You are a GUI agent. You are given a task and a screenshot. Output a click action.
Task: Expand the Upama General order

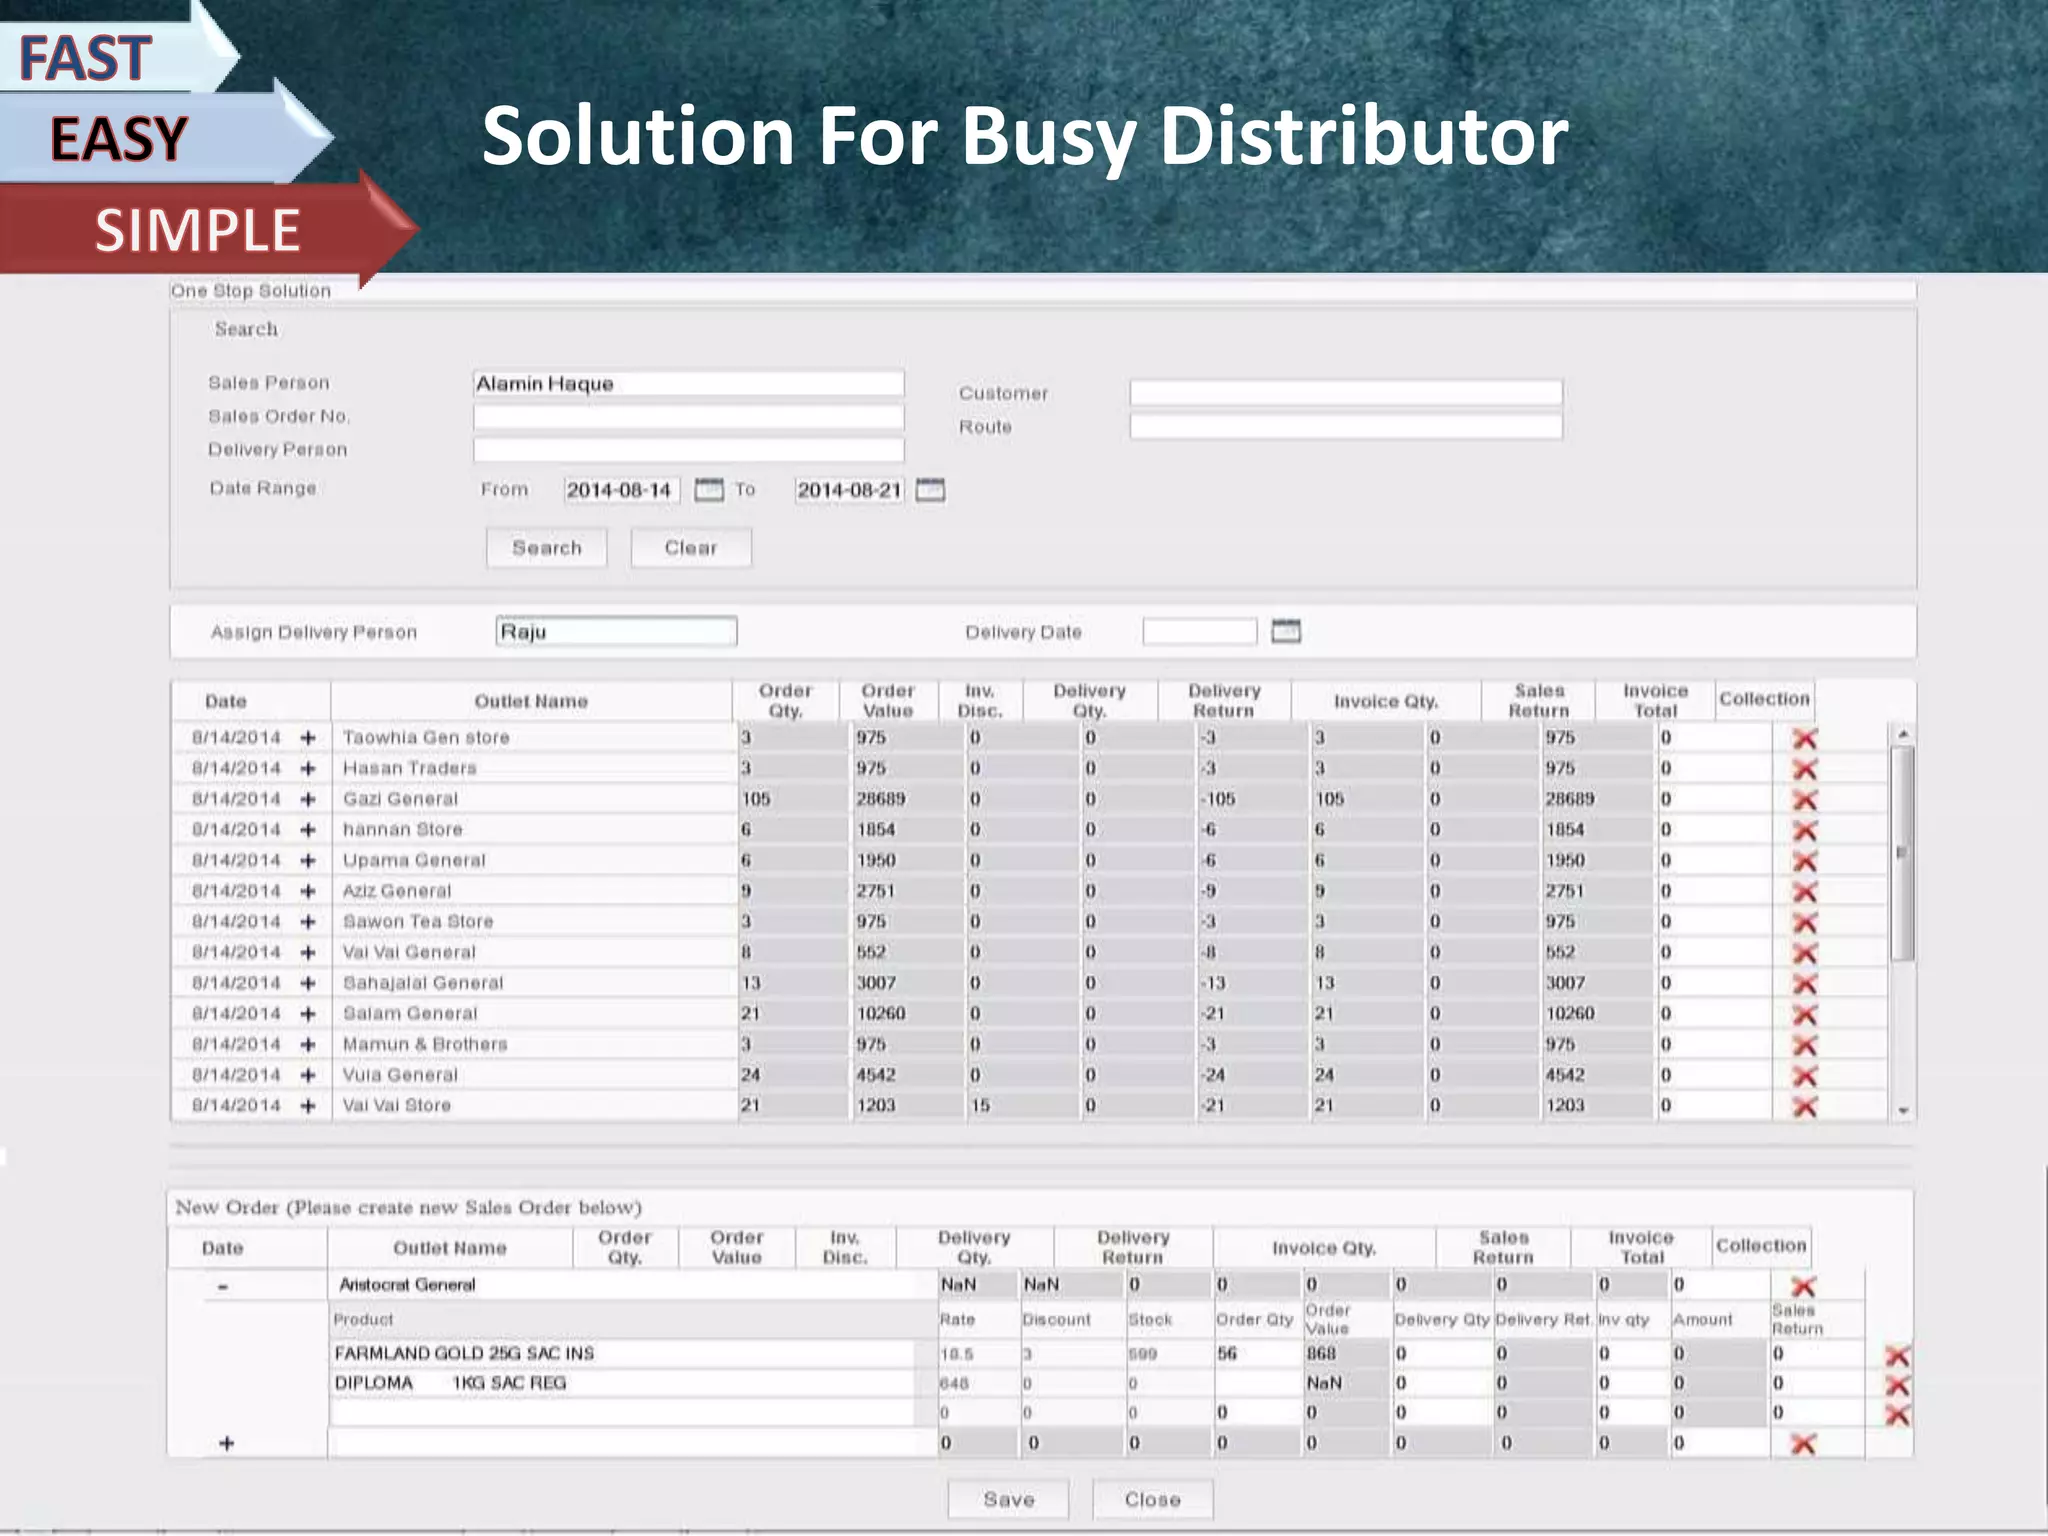[x=308, y=861]
